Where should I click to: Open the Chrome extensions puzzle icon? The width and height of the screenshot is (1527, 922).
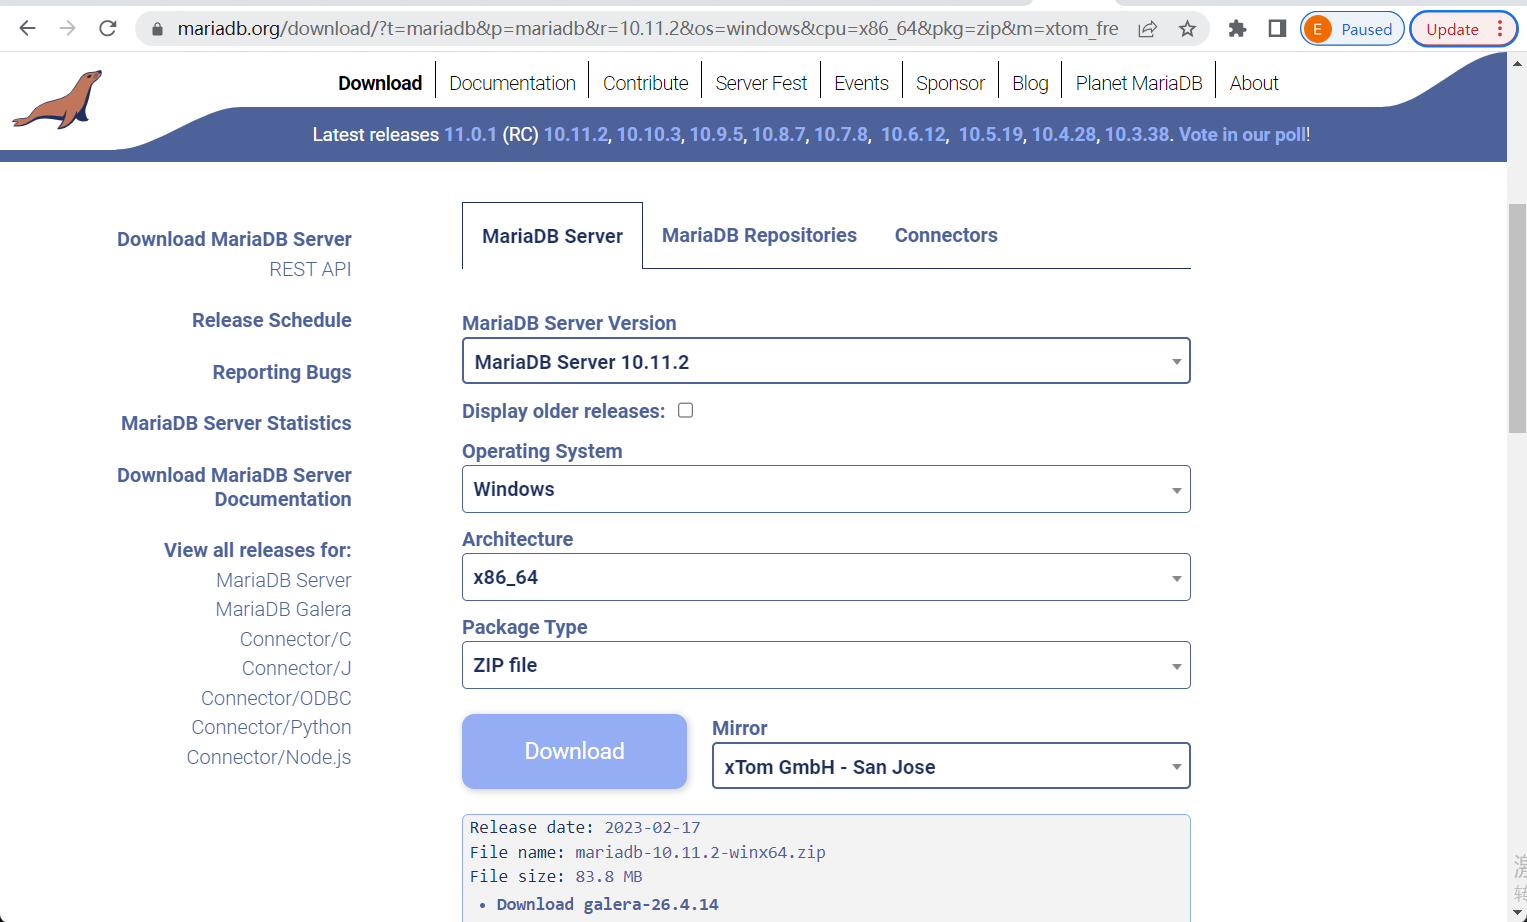point(1237,29)
